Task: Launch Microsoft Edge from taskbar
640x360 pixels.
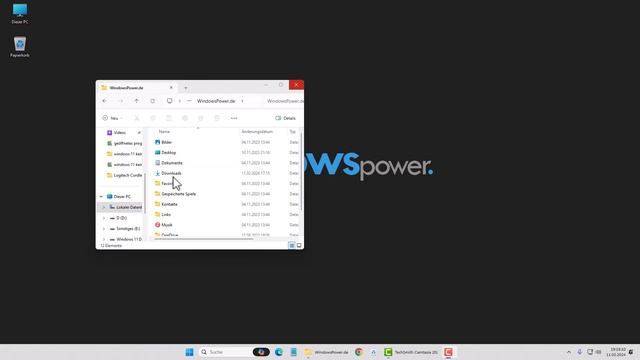Action: tap(279, 352)
